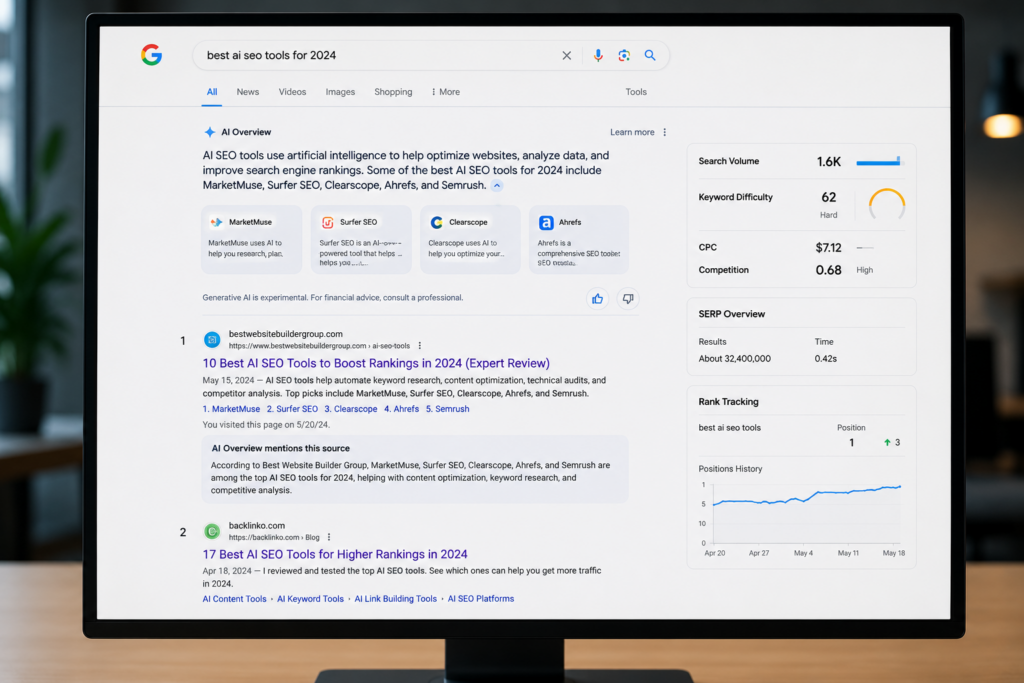Open options menu for bestwebsitebuildergroup result
Image resolution: width=1024 pixels, height=683 pixels.
(x=420, y=345)
